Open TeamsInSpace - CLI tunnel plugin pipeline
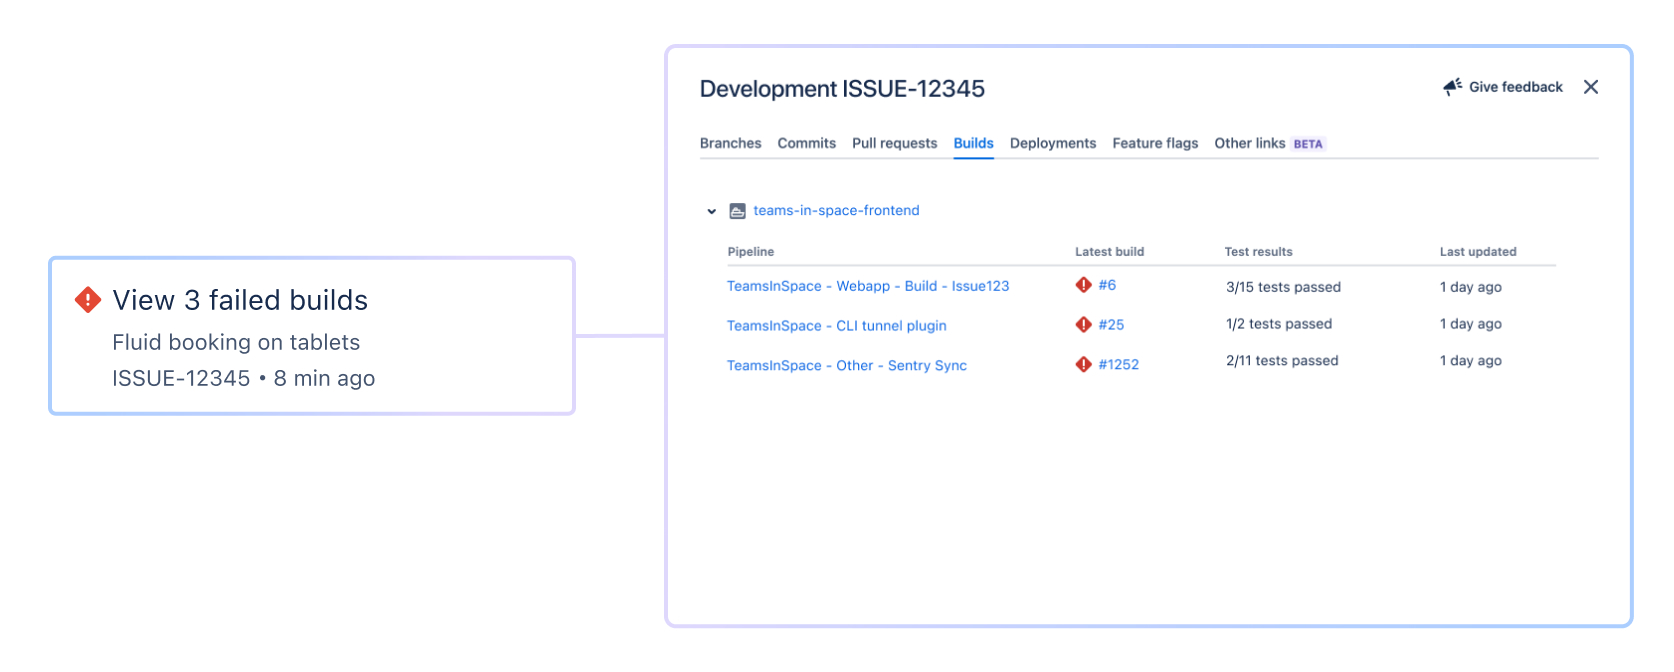This screenshot has width=1674, height=672. click(837, 326)
